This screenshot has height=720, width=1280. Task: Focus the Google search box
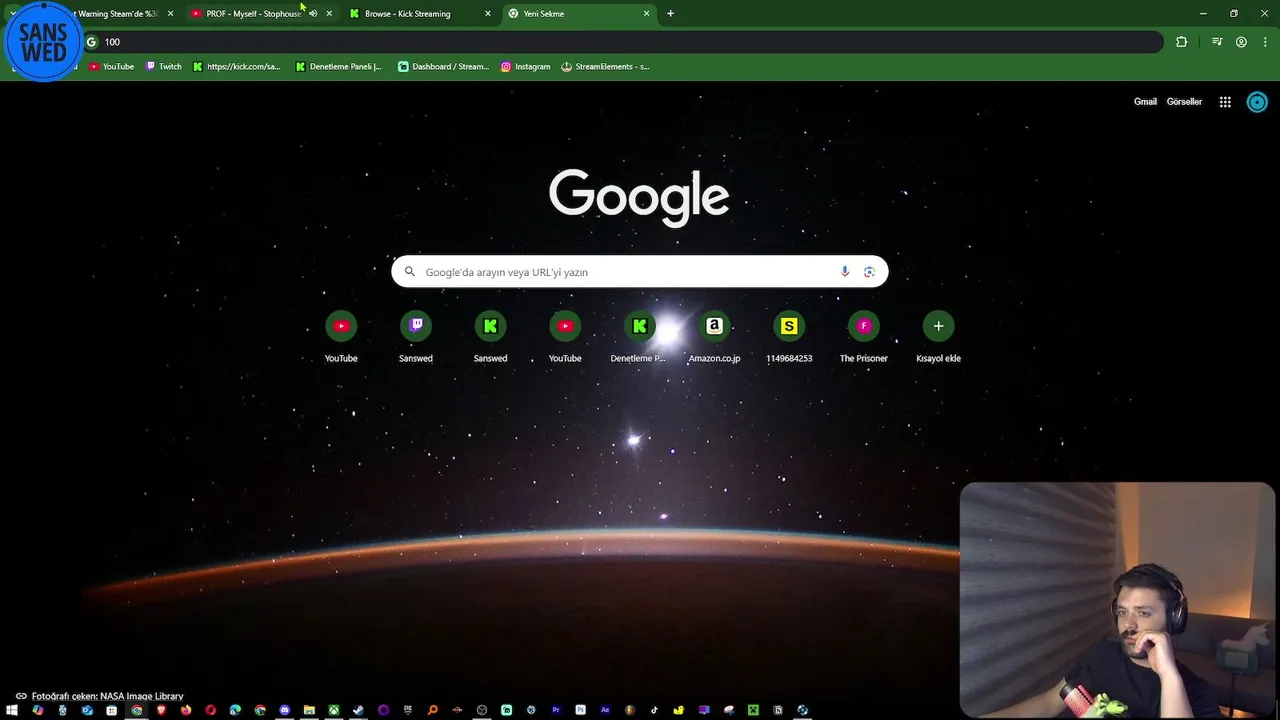coord(639,272)
